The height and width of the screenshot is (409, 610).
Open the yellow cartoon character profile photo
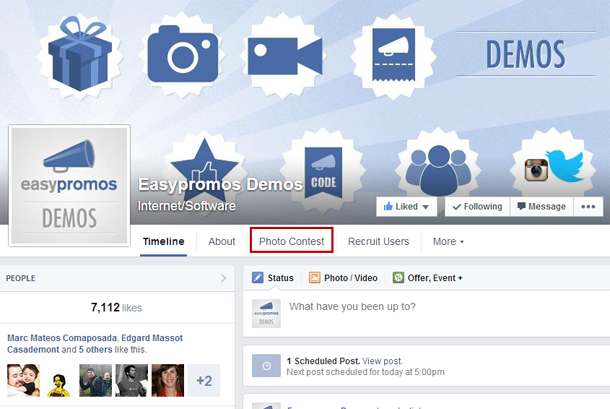point(60,380)
